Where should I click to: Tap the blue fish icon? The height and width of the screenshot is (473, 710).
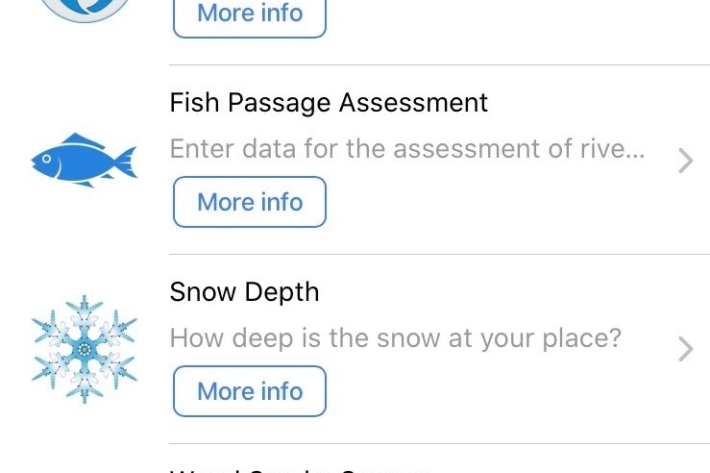click(x=83, y=161)
